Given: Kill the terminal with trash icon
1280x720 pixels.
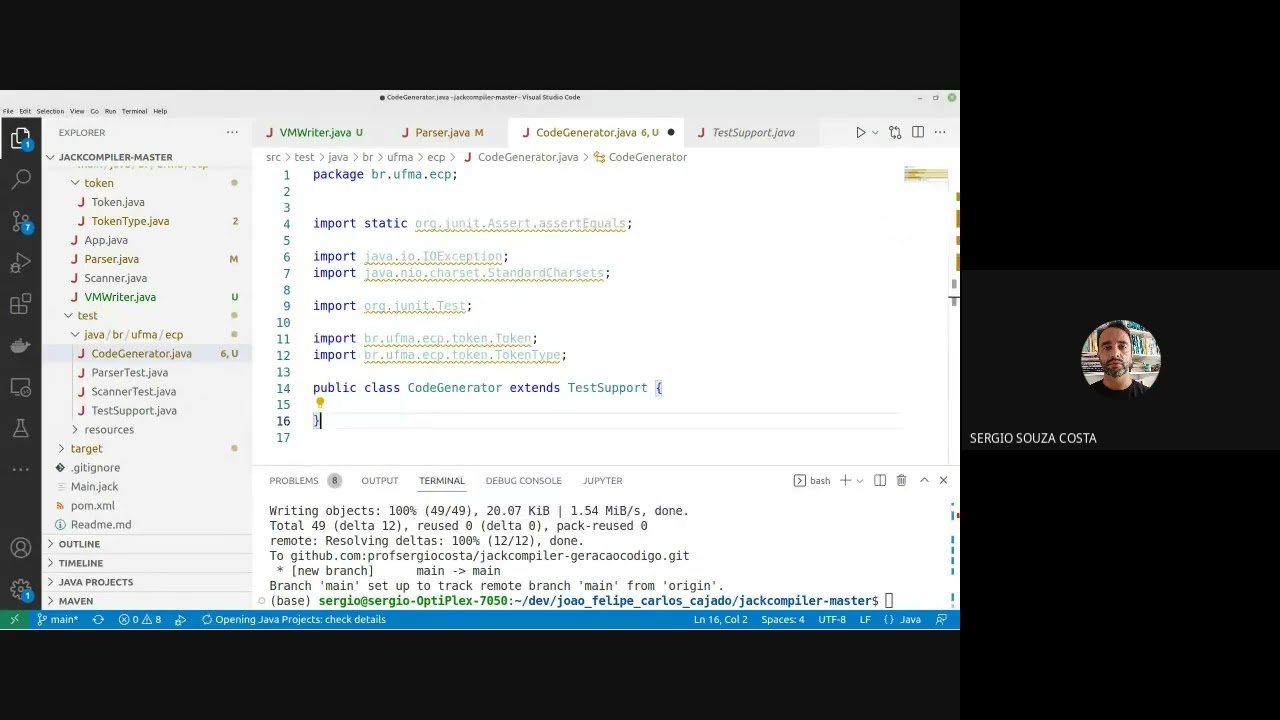Looking at the screenshot, I should [x=901, y=480].
